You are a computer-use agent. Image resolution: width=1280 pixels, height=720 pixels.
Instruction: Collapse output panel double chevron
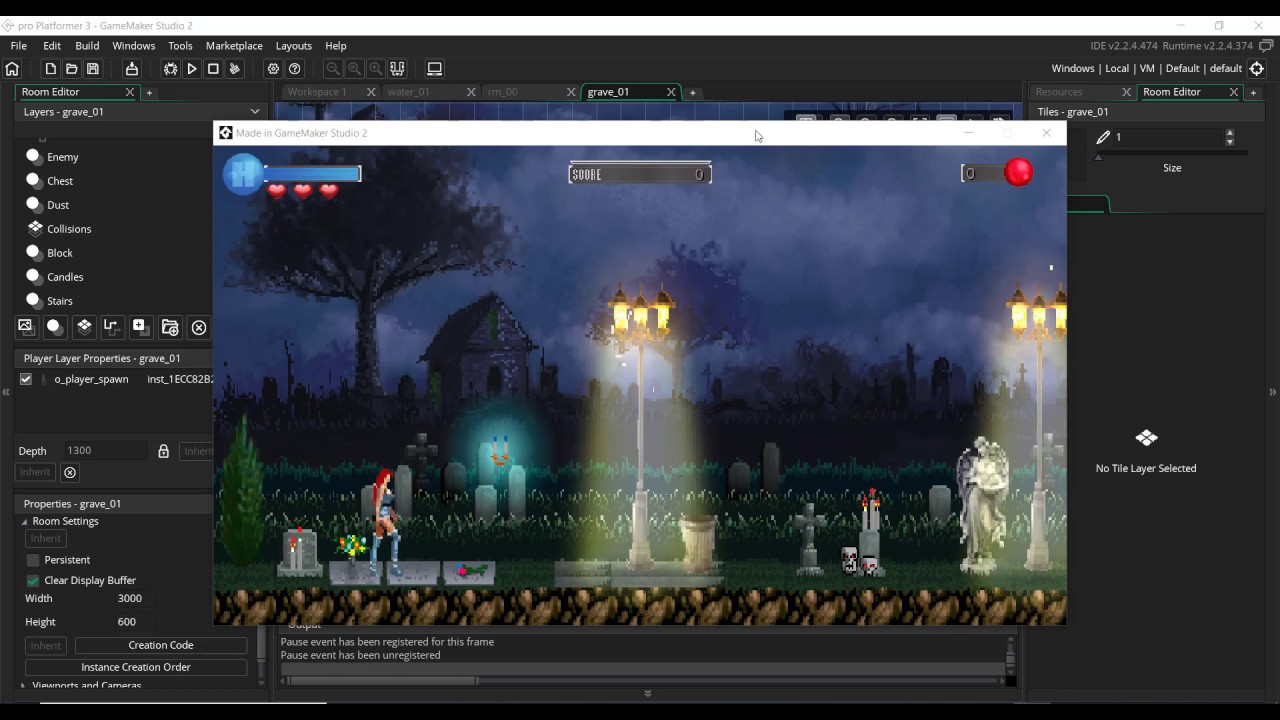click(647, 693)
